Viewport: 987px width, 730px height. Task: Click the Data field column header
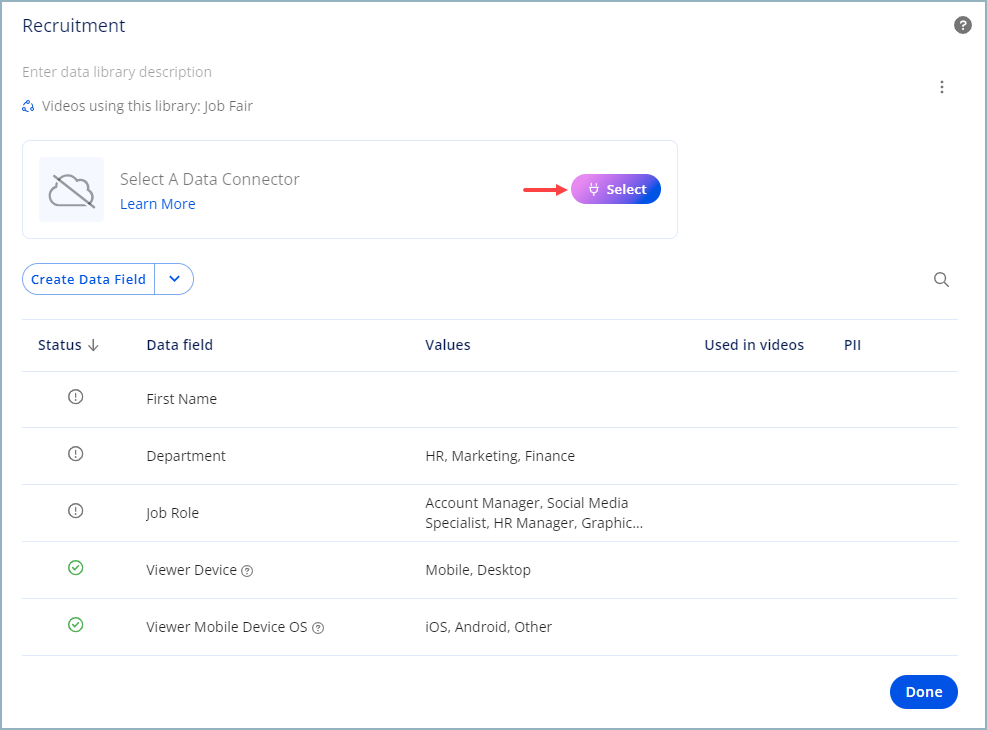tap(179, 345)
